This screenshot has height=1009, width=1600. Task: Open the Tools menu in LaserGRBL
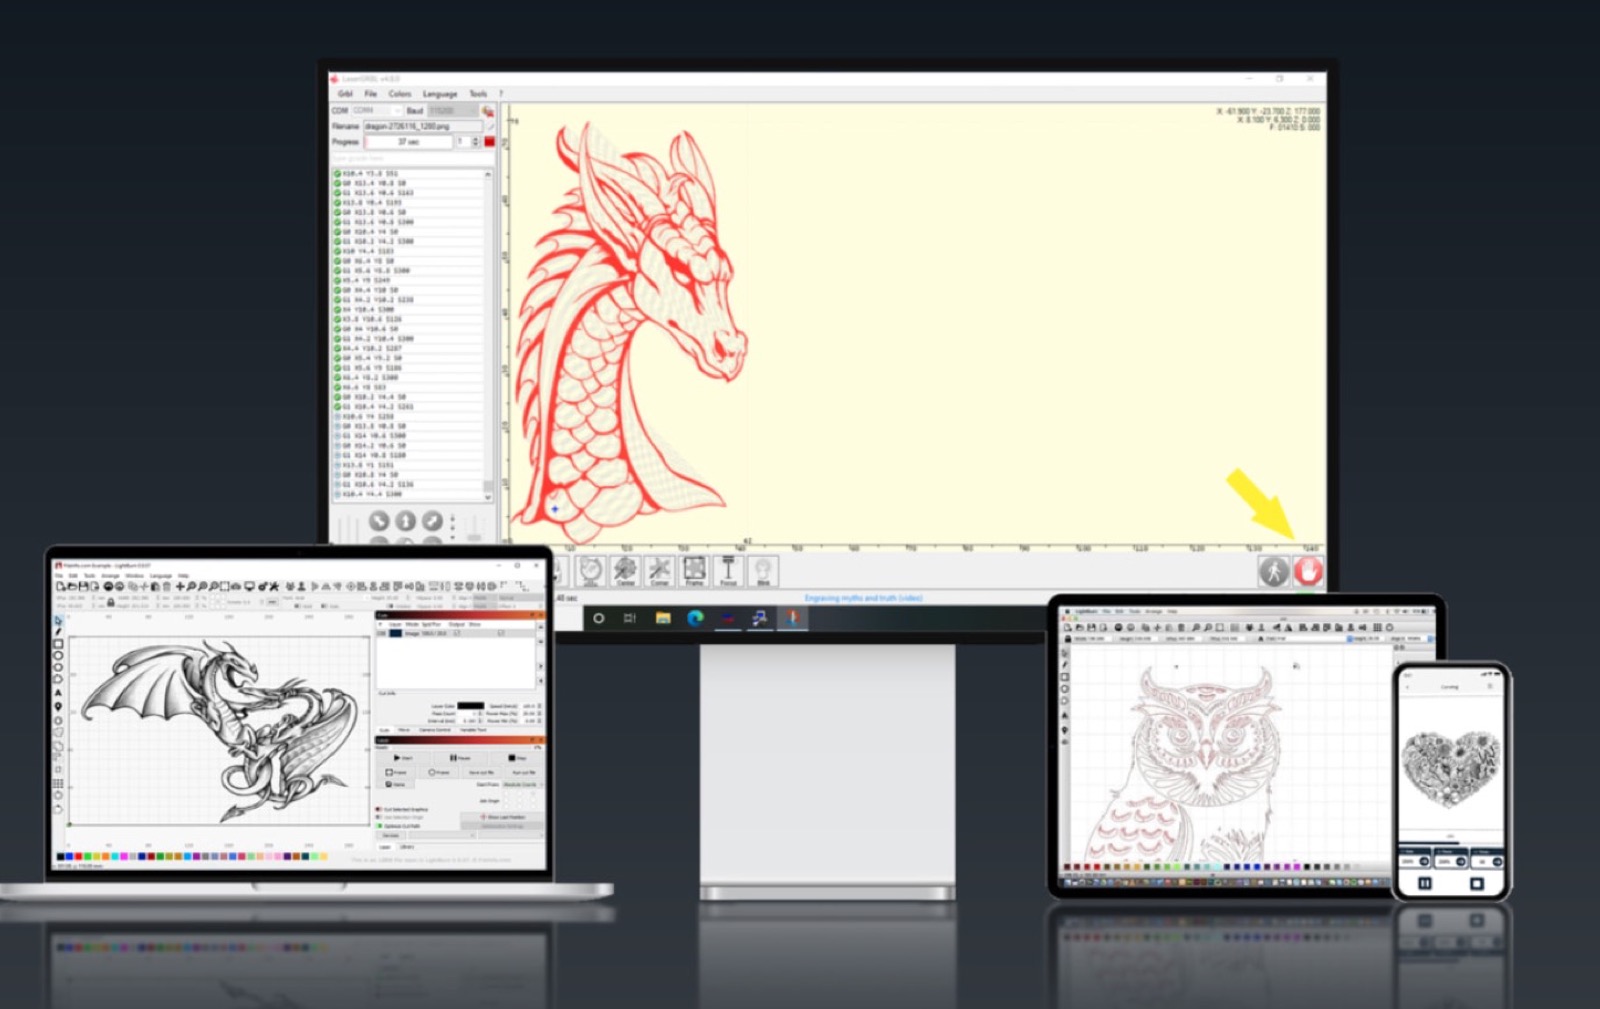[479, 94]
